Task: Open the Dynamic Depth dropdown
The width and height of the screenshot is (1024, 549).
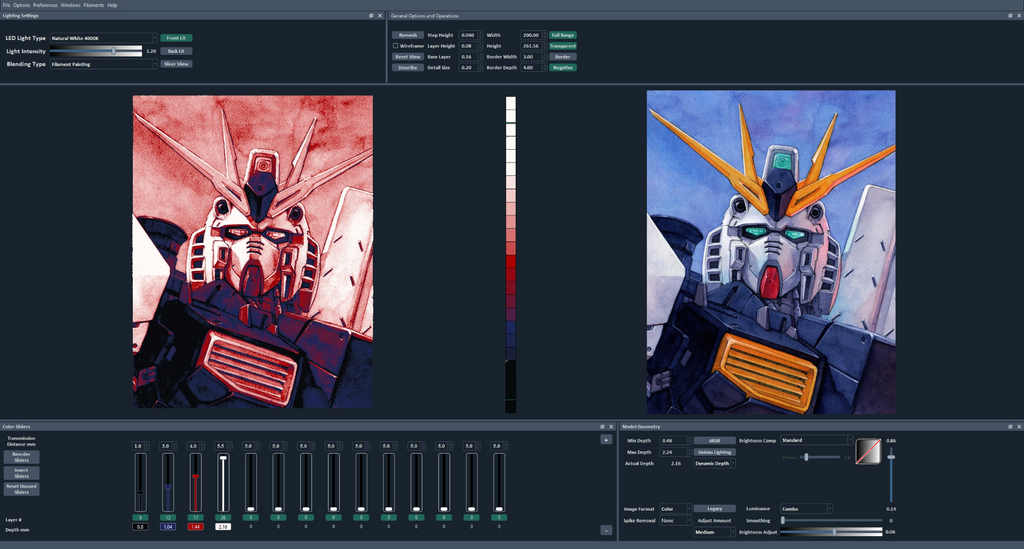Action: [714, 463]
